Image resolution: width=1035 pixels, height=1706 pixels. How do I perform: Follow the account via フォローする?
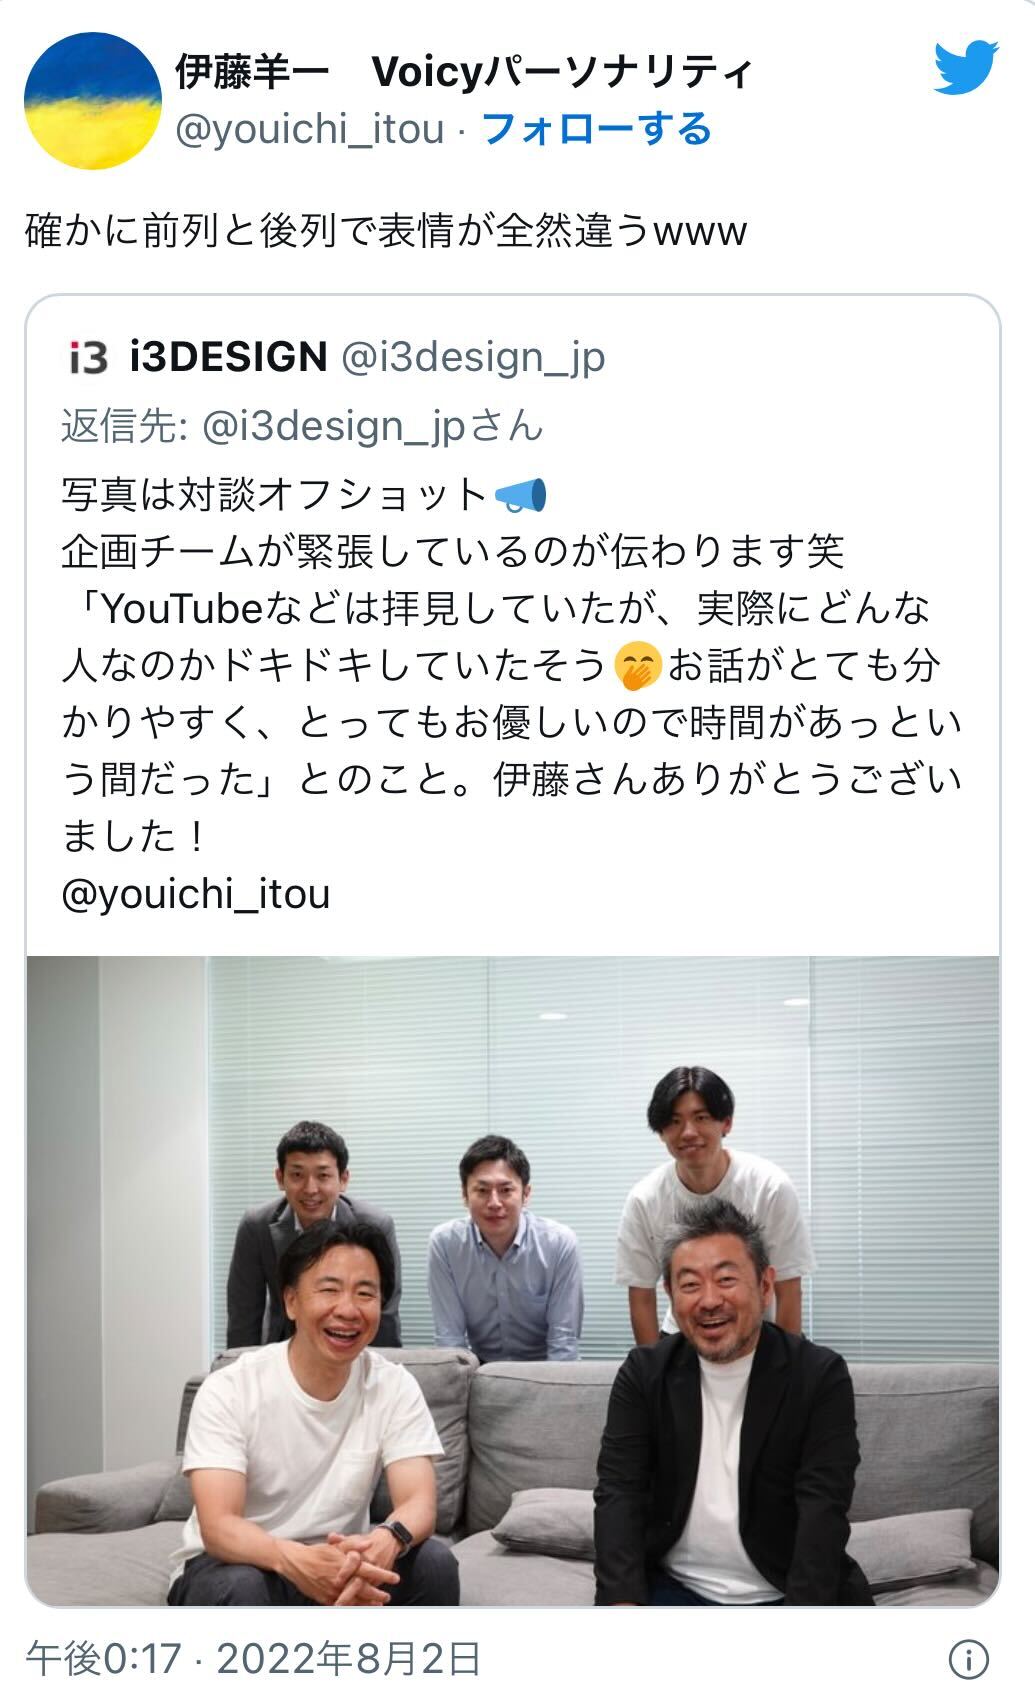[596, 129]
